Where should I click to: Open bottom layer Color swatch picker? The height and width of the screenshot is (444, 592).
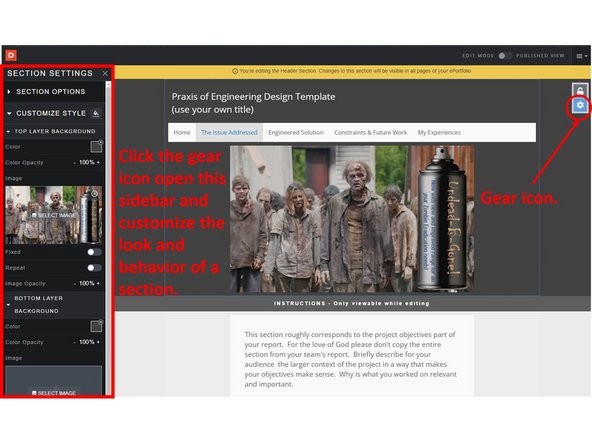[x=96, y=326]
